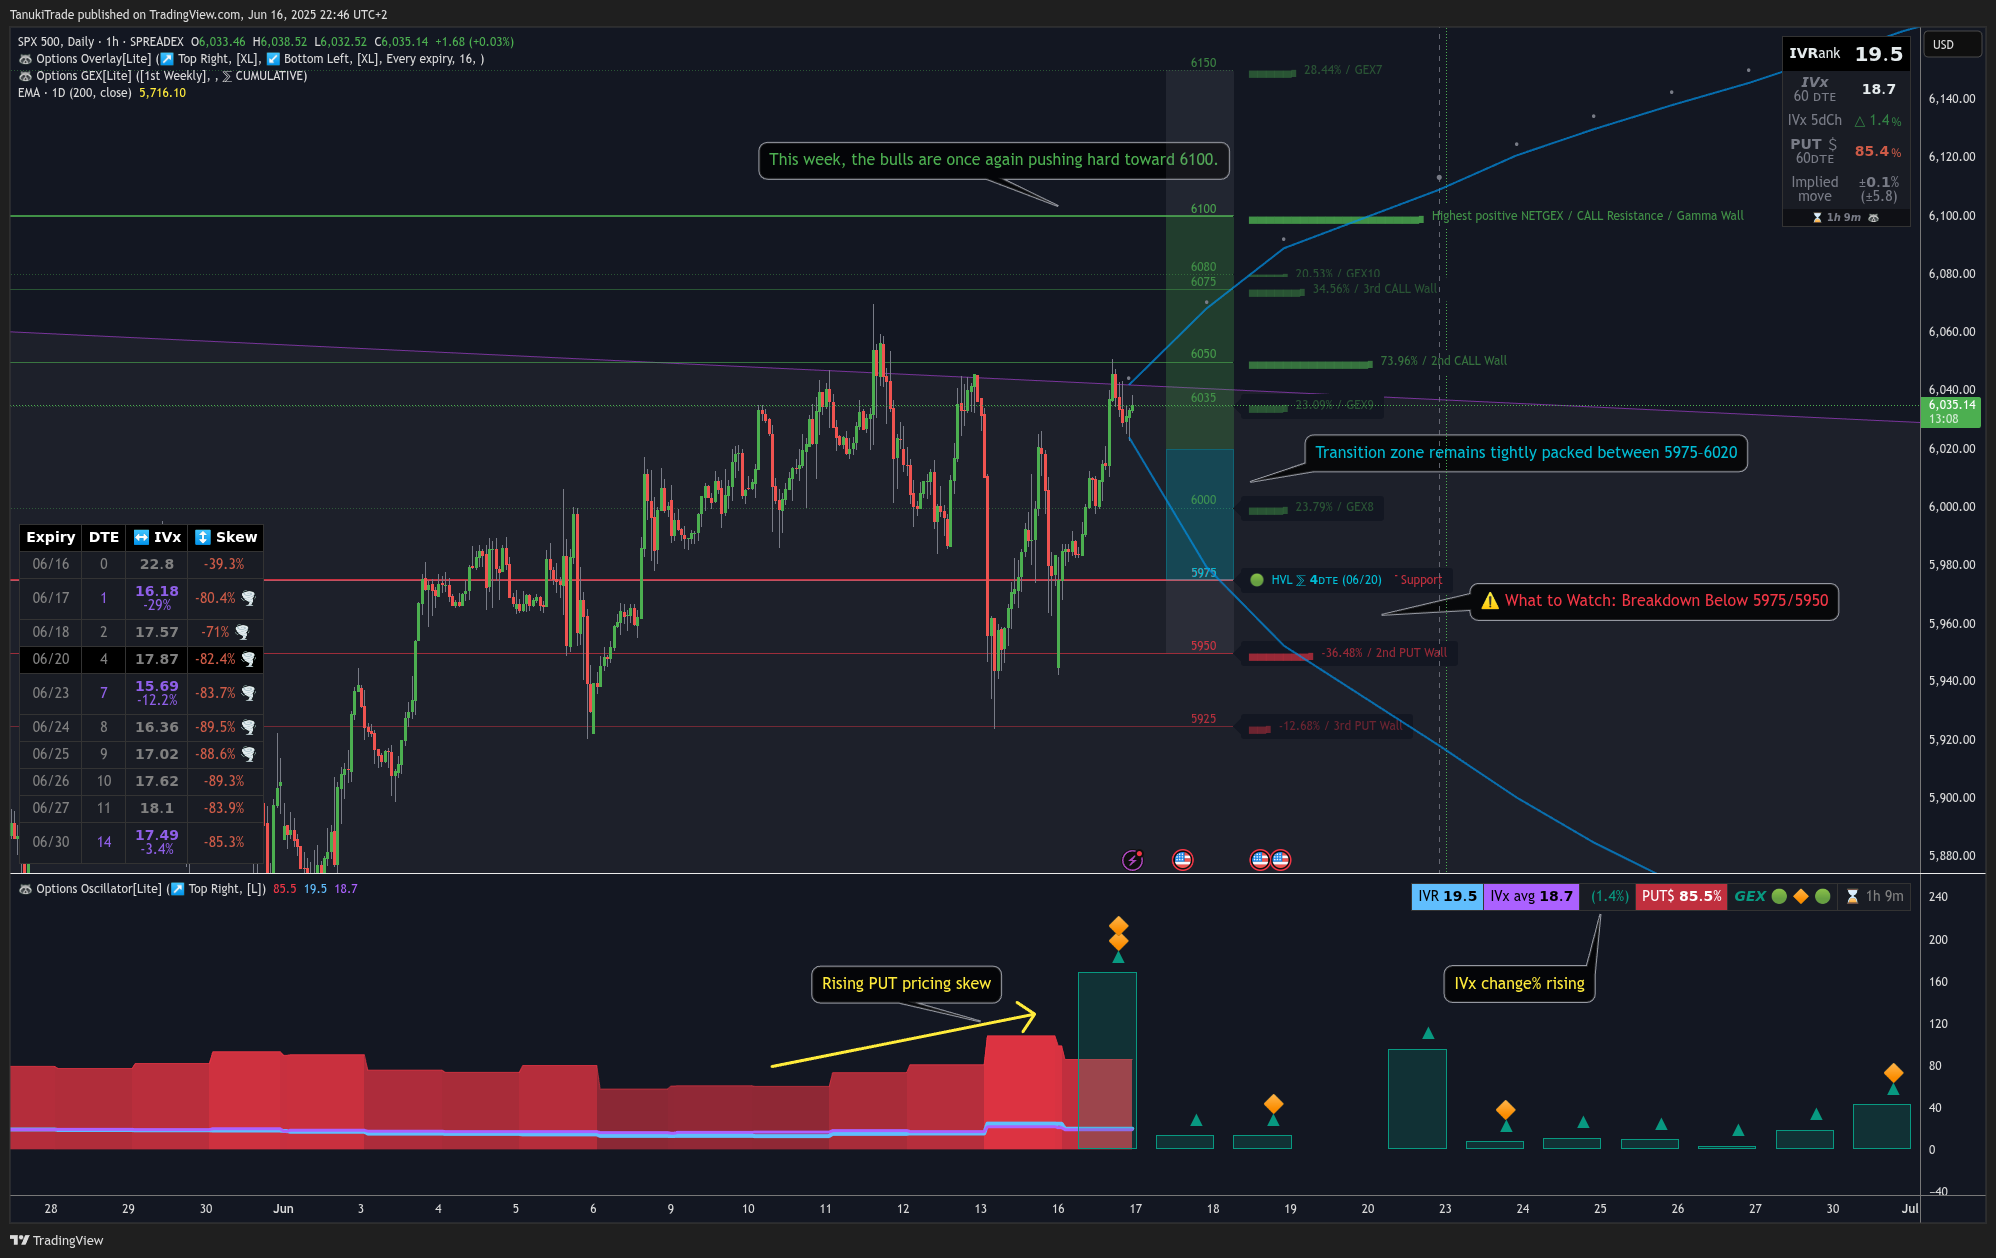Click the 6,100.00 price axis label
This screenshot has height=1258, width=1996.
point(1951,216)
